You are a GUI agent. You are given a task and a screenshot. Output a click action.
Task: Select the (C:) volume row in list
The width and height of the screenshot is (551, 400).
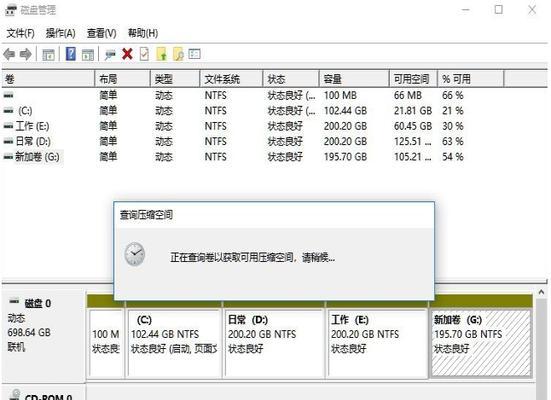click(x=253, y=111)
